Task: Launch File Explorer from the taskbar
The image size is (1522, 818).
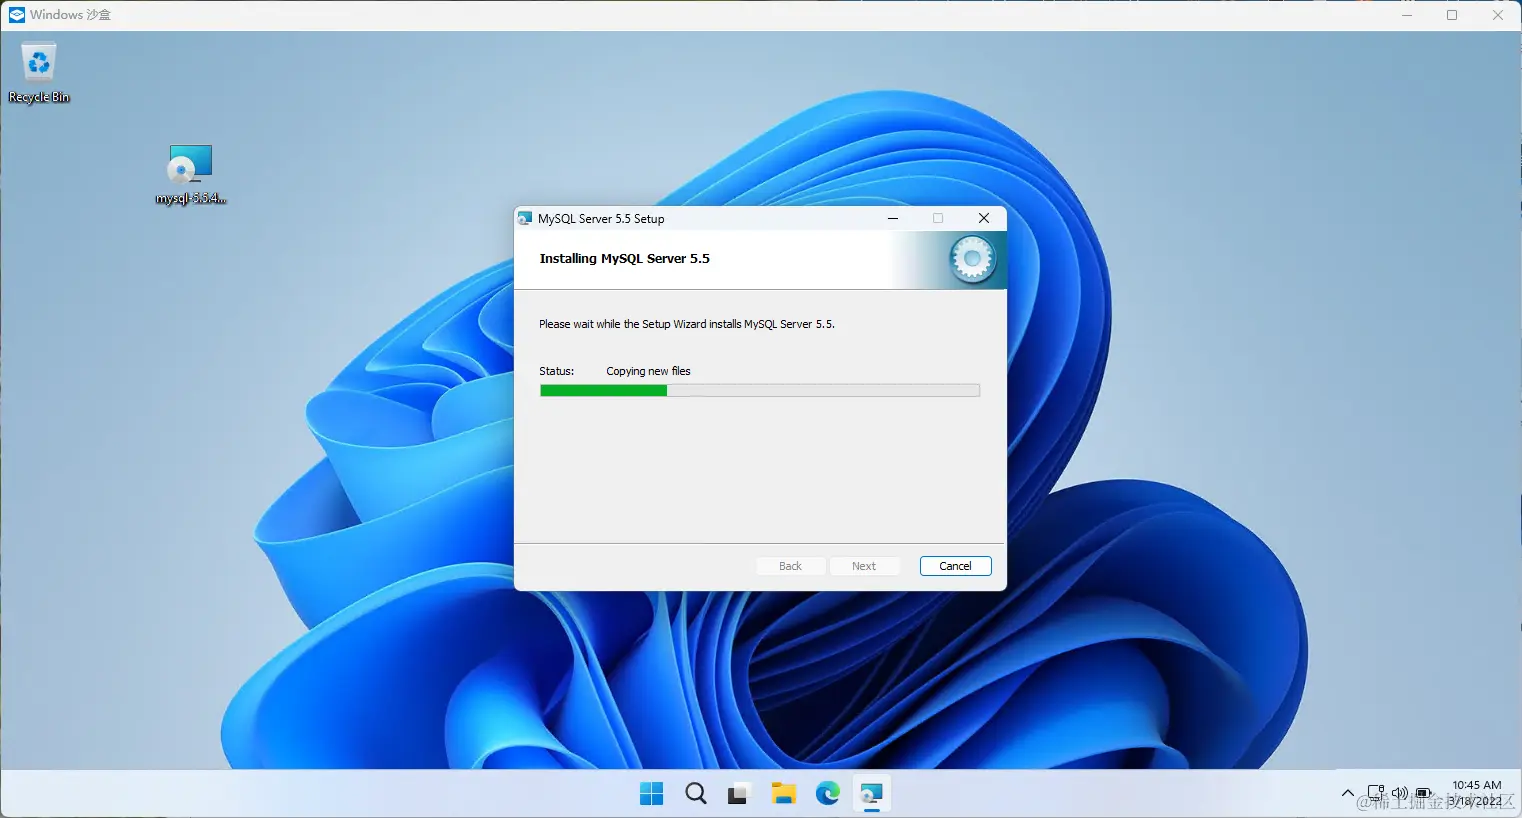Action: 783,794
